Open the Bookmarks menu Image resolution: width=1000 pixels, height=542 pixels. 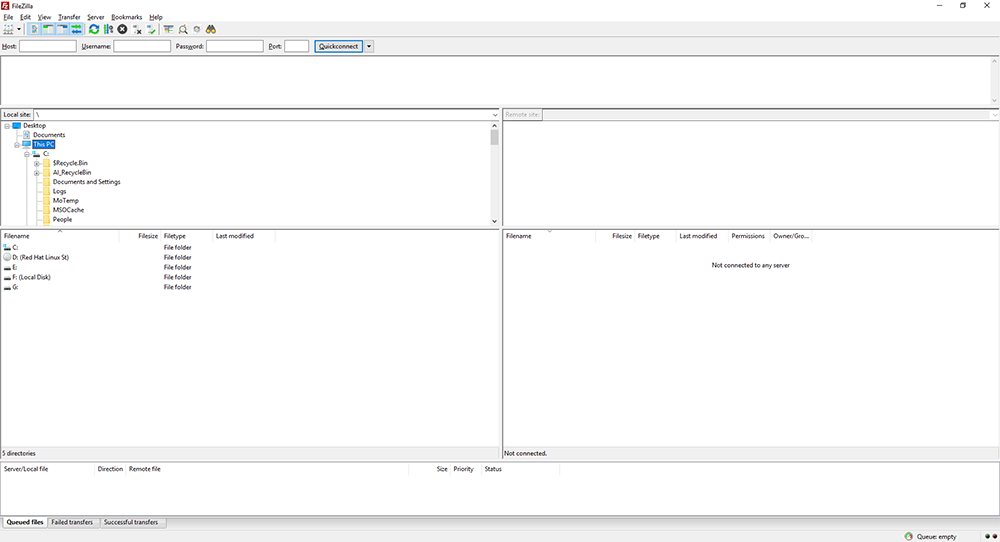pos(126,17)
